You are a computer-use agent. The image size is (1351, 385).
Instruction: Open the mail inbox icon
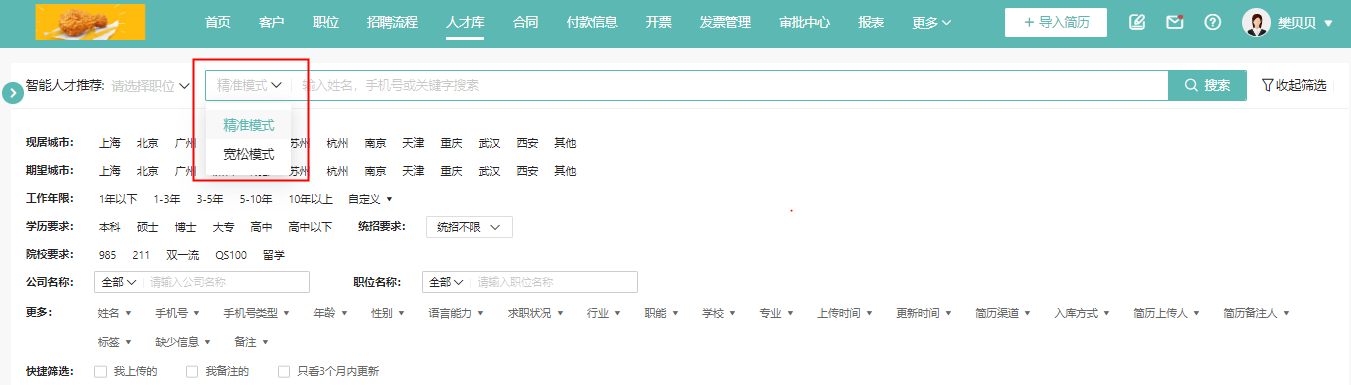point(1175,22)
